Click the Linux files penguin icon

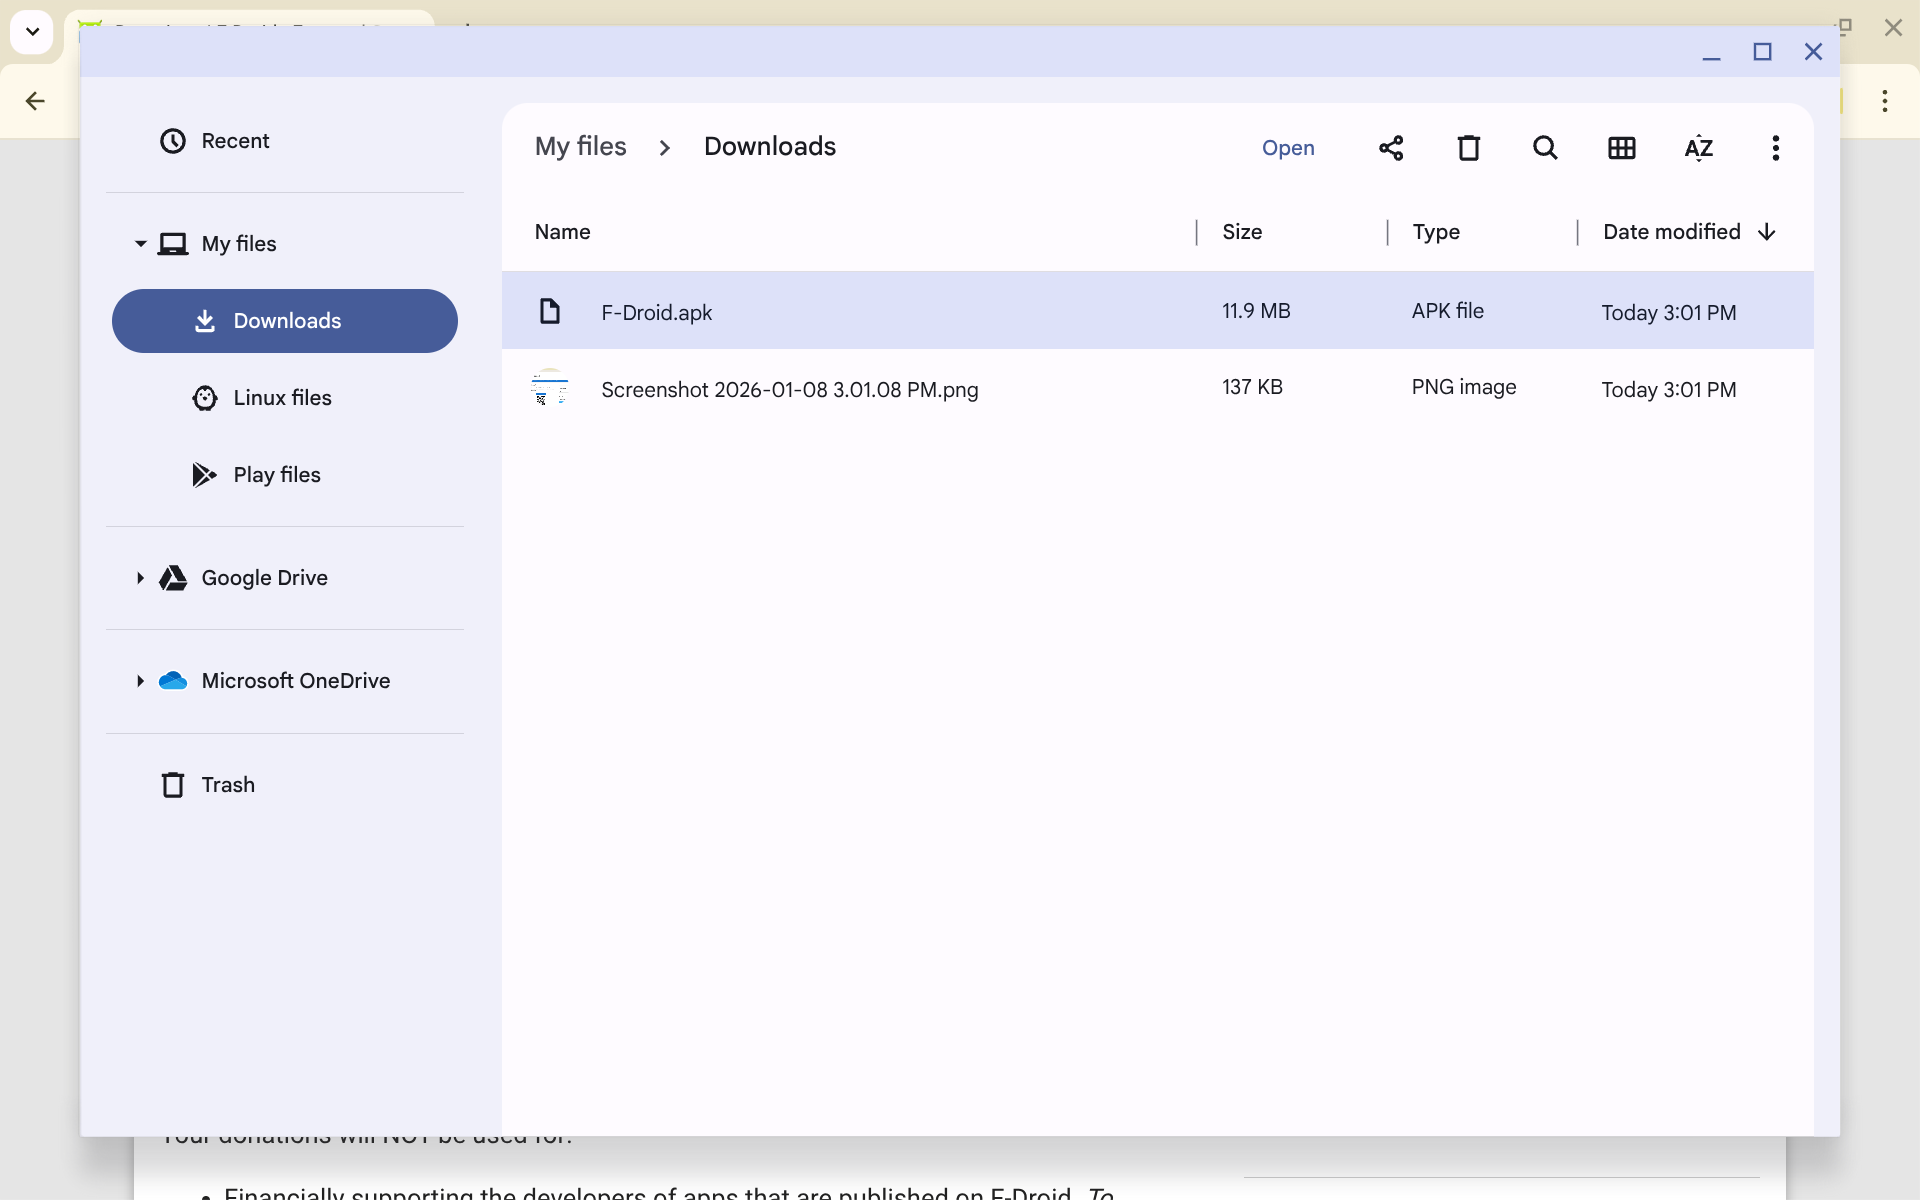(205, 398)
